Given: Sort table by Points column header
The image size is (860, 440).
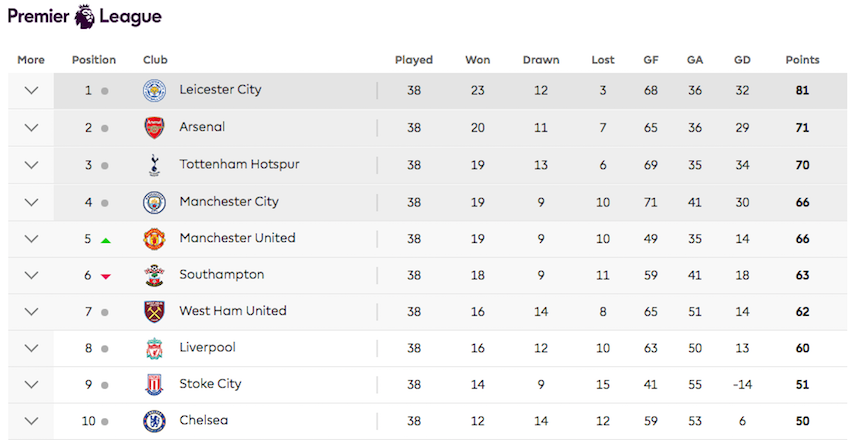Looking at the screenshot, I should (802, 60).
